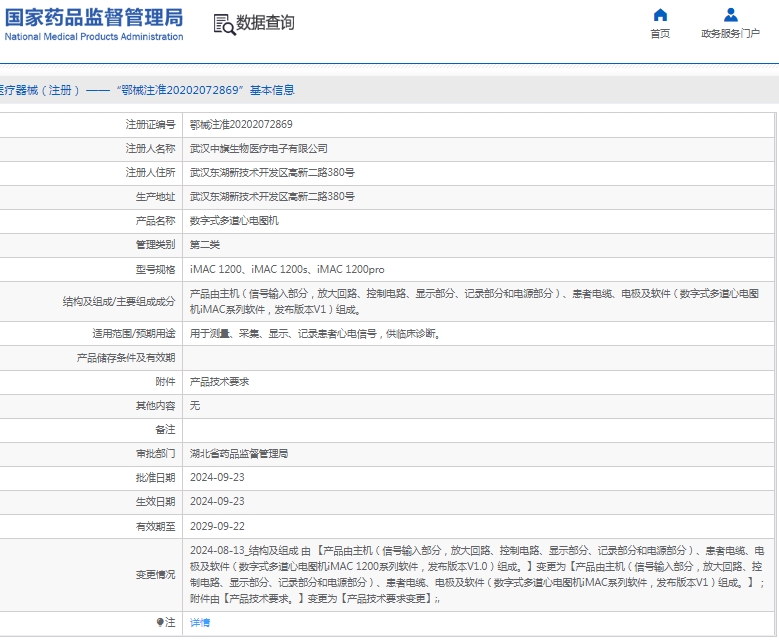Select 生效日期 value 2024-09-23
The height and width of the screenshot is (641, 779).
[x=217, y=501]
